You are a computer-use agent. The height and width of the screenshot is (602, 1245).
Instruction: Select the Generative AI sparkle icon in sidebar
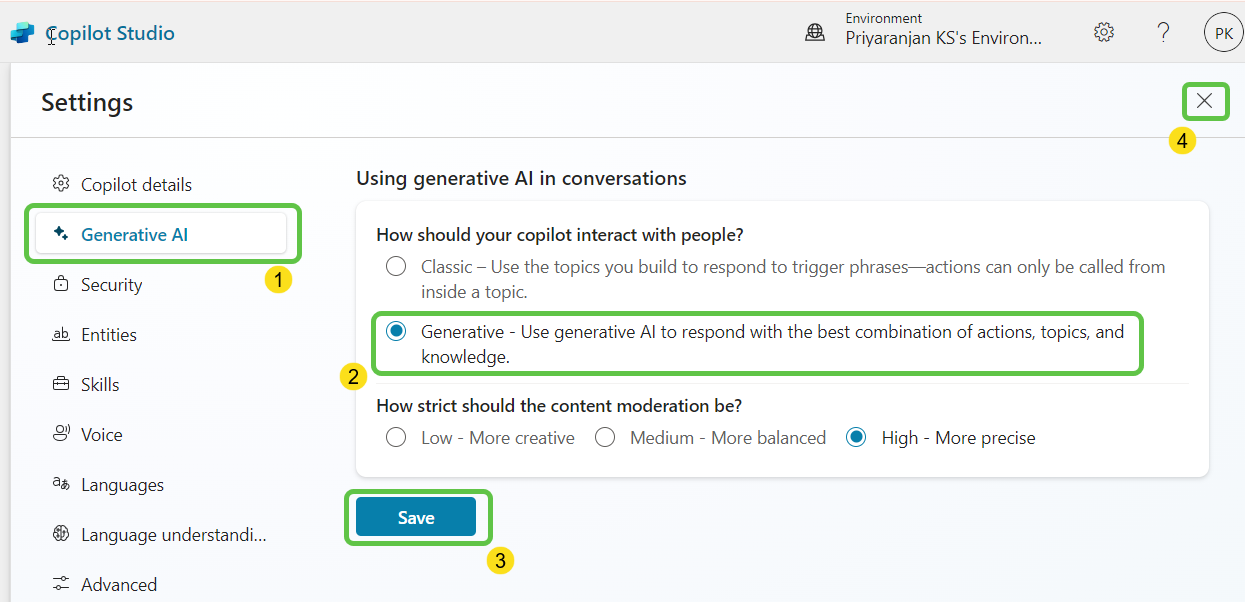coord(59,234)
